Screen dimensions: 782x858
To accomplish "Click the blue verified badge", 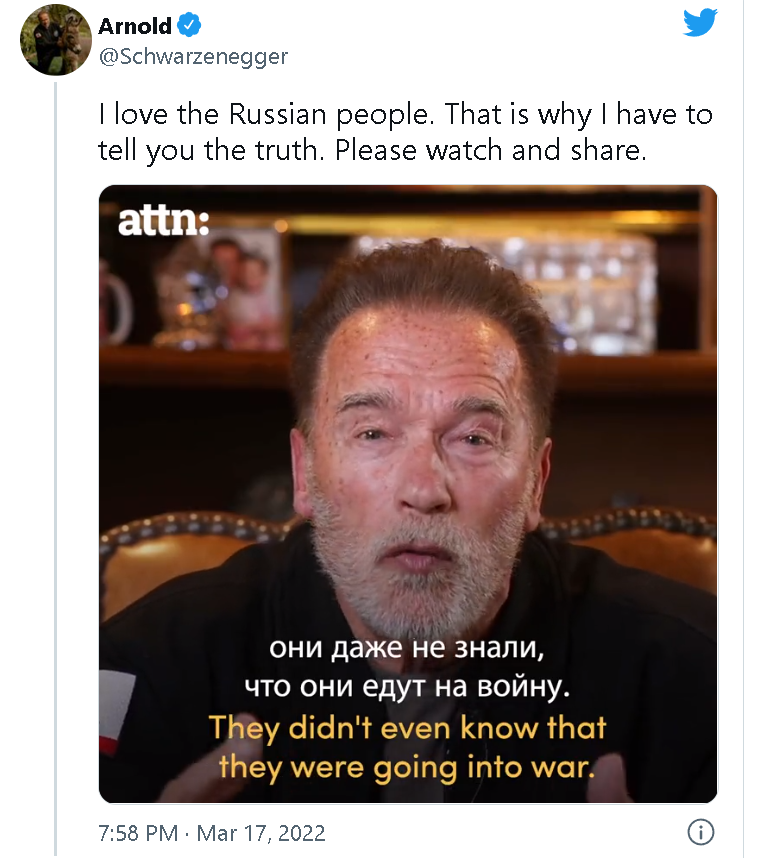I will point(190,26).
